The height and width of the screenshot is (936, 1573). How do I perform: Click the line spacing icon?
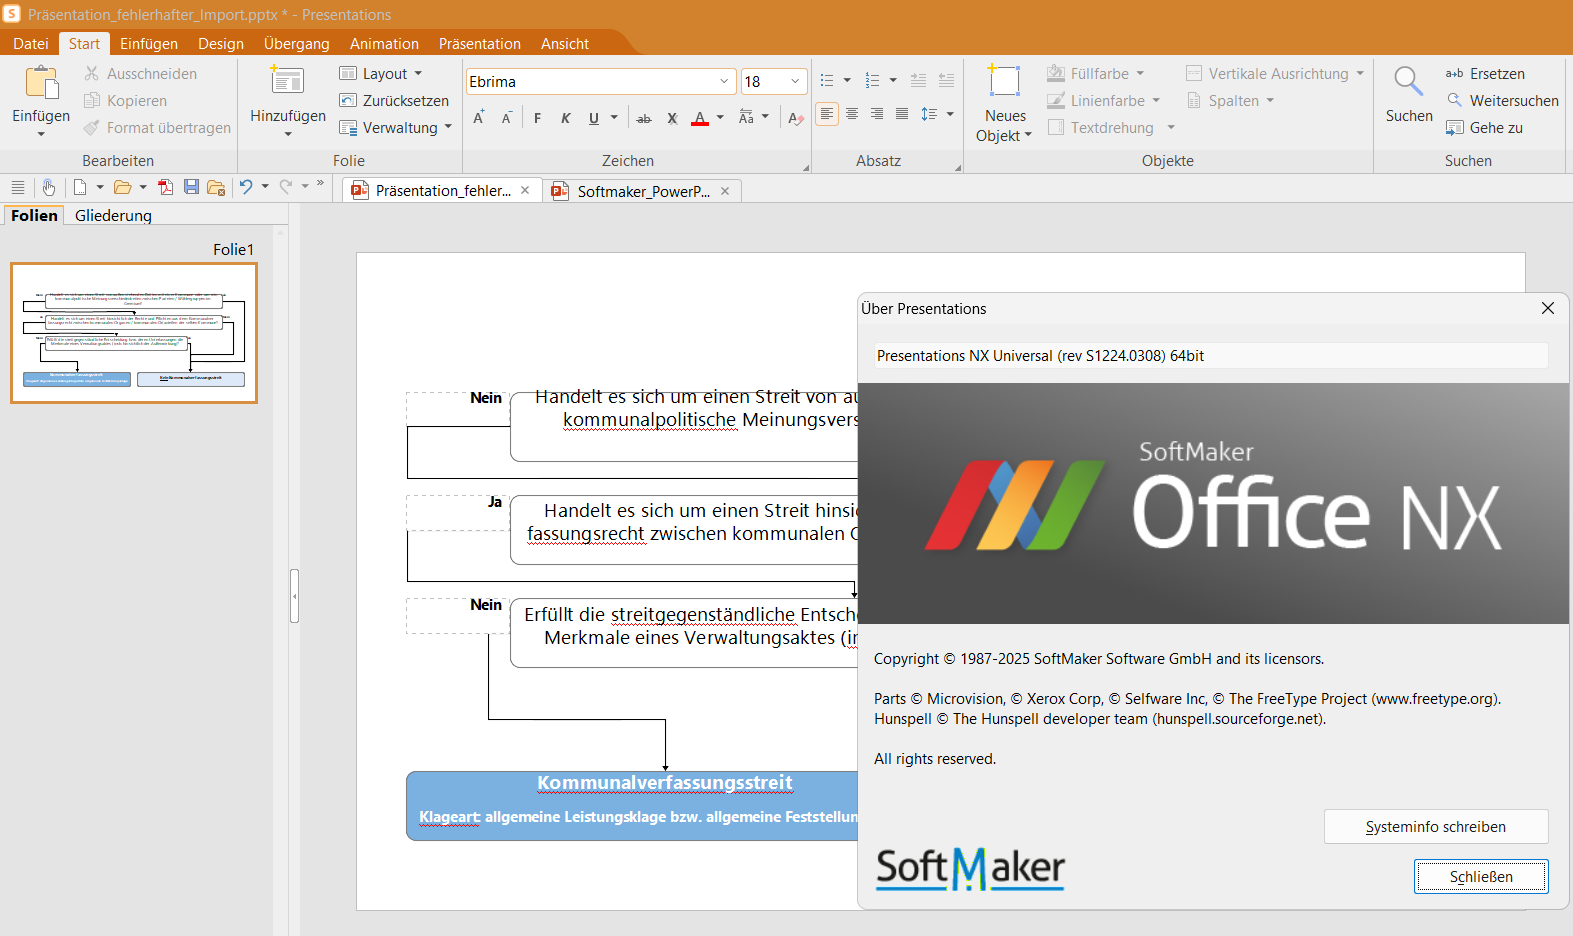[929, 114]
